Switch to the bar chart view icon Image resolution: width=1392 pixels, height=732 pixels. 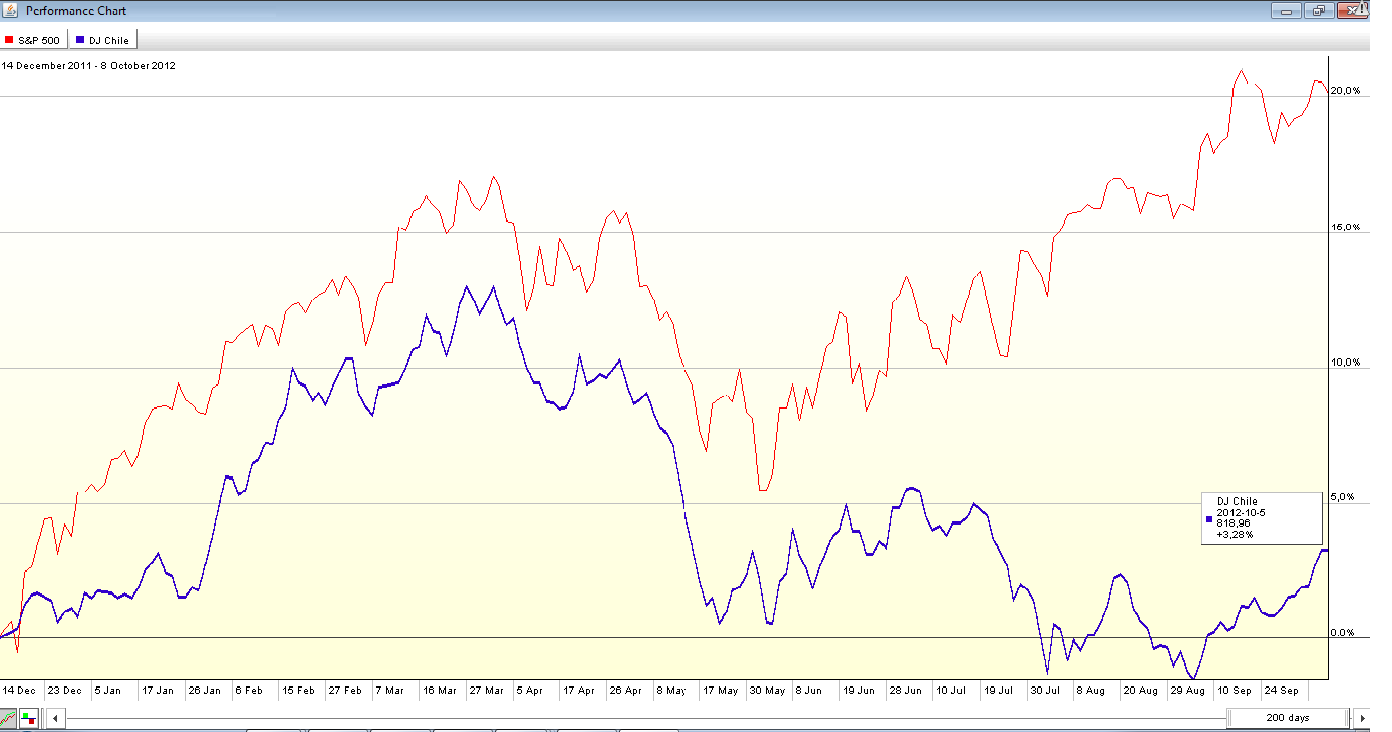28,718
